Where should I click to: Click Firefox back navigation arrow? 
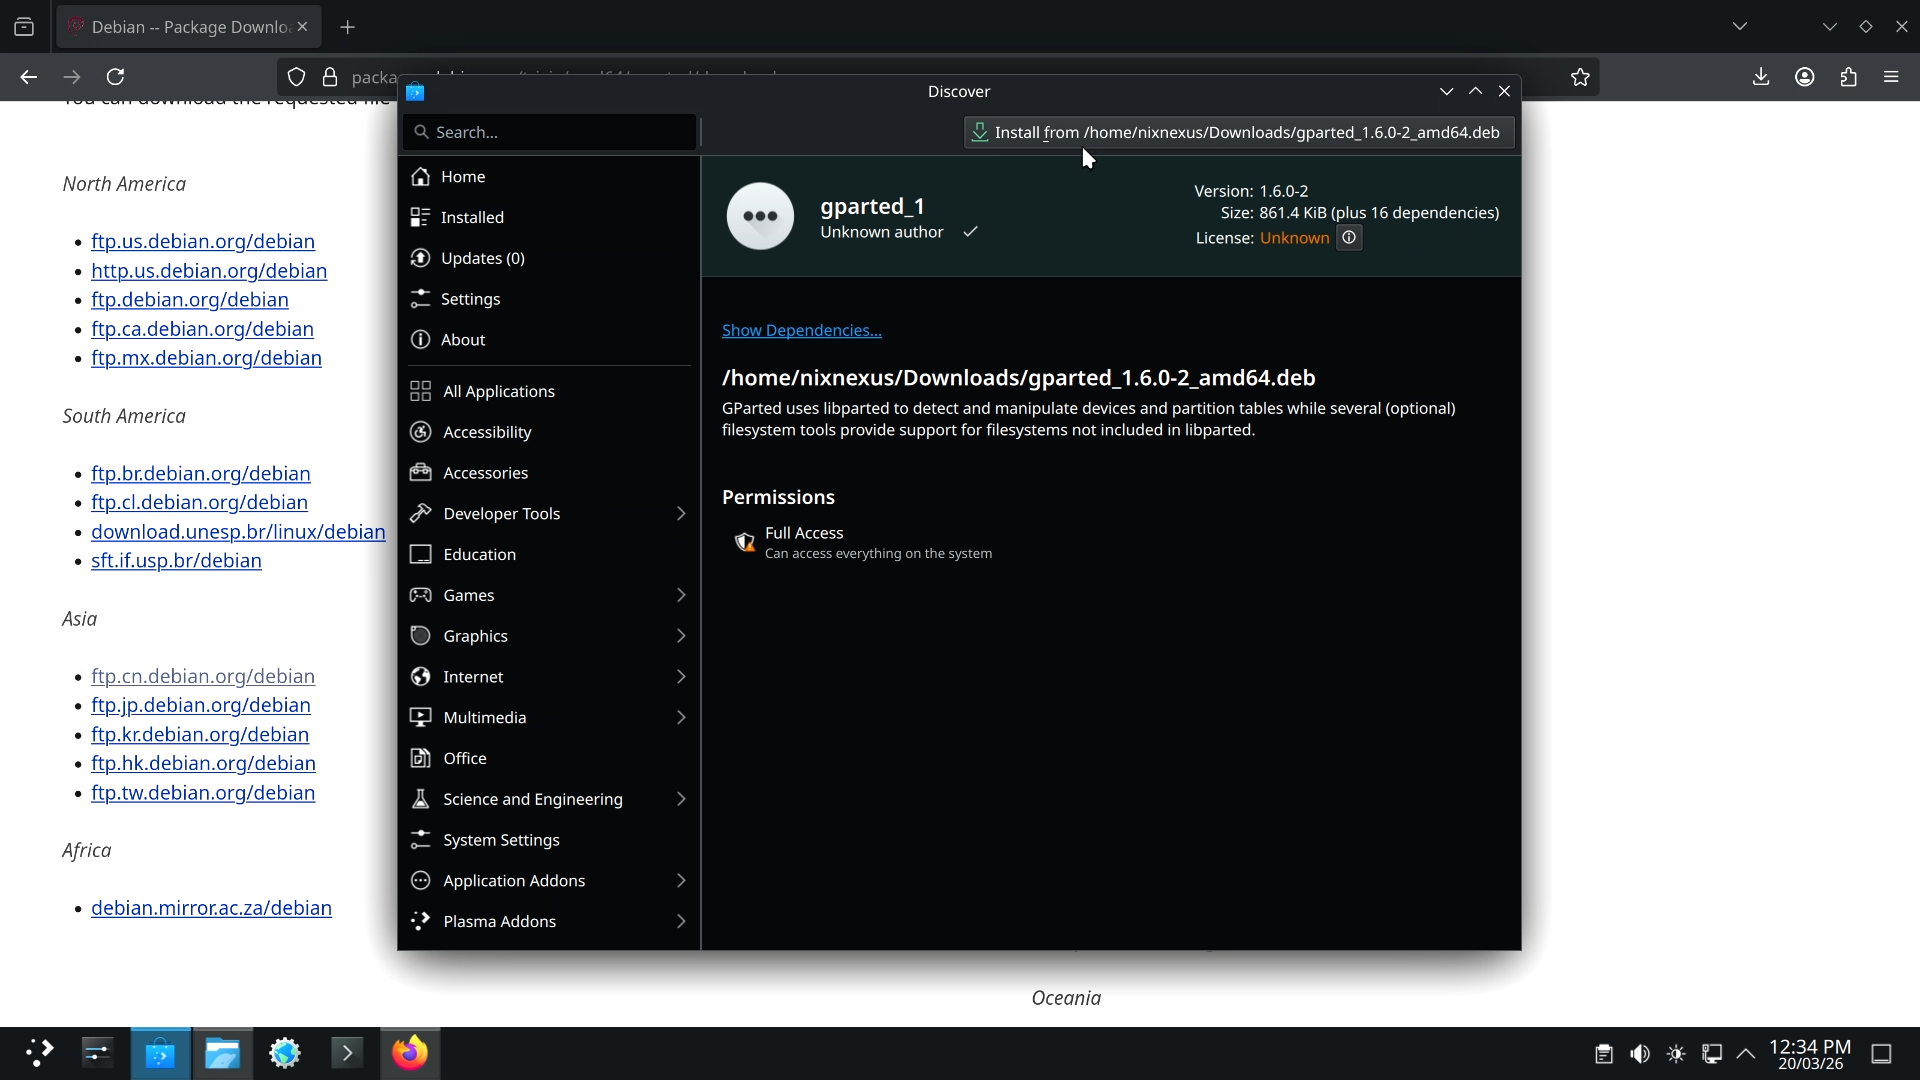[x=28, y=77]
